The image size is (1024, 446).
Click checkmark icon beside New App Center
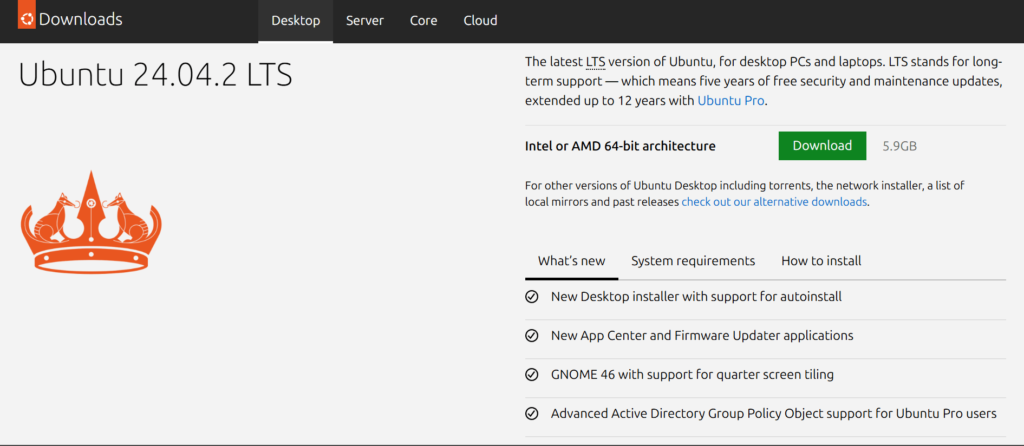click(x=532, y=336)
